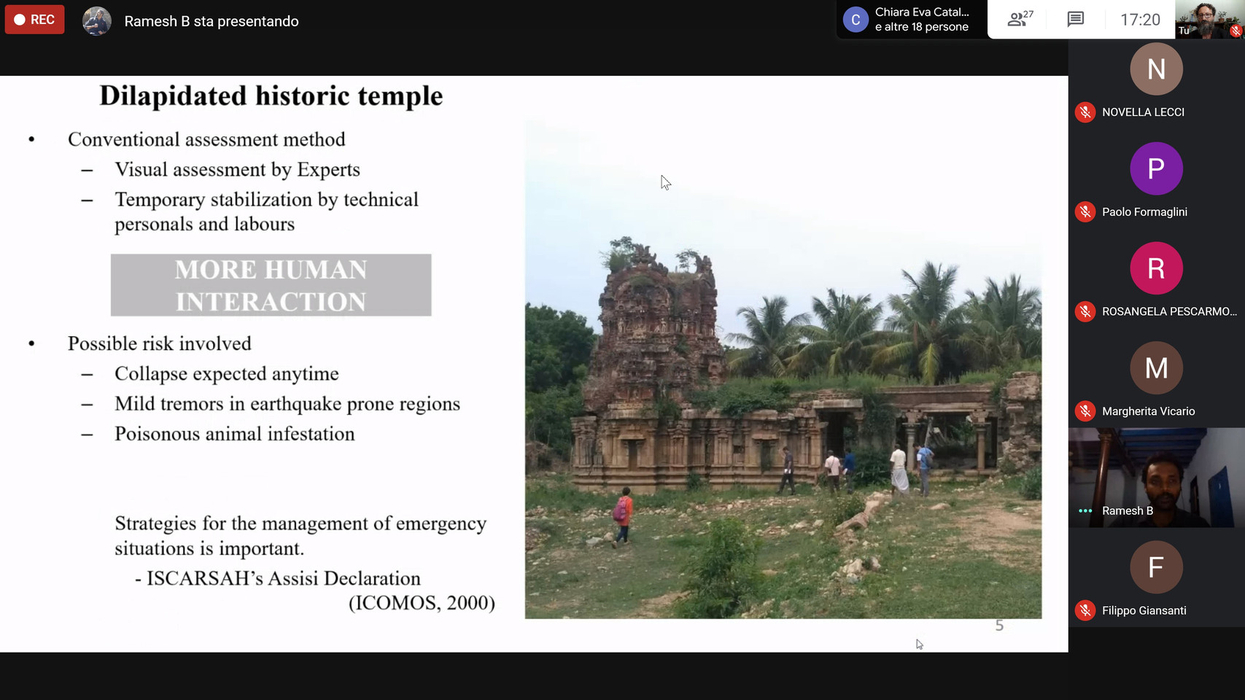Click the muted mic icon beside Filippo Giansanti
The image size is (1245, 700).
pyautogui.click(x=1085, y=610)
